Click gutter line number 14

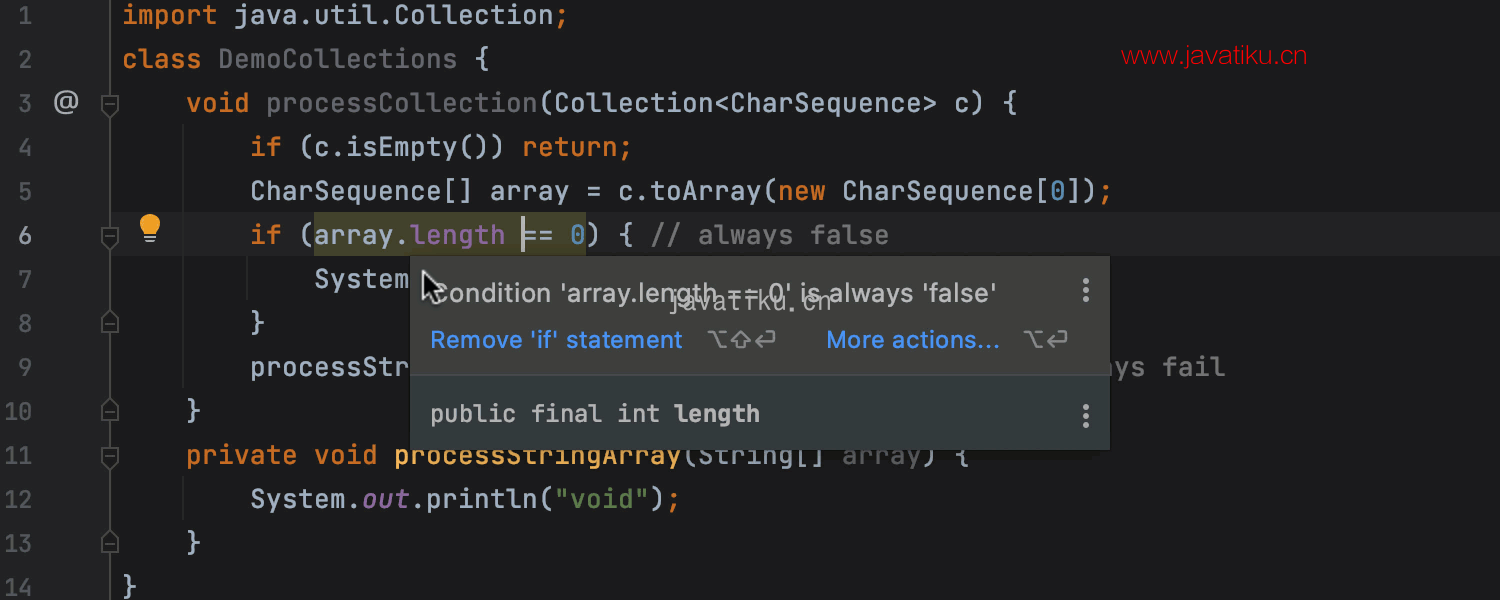(17, 587)
